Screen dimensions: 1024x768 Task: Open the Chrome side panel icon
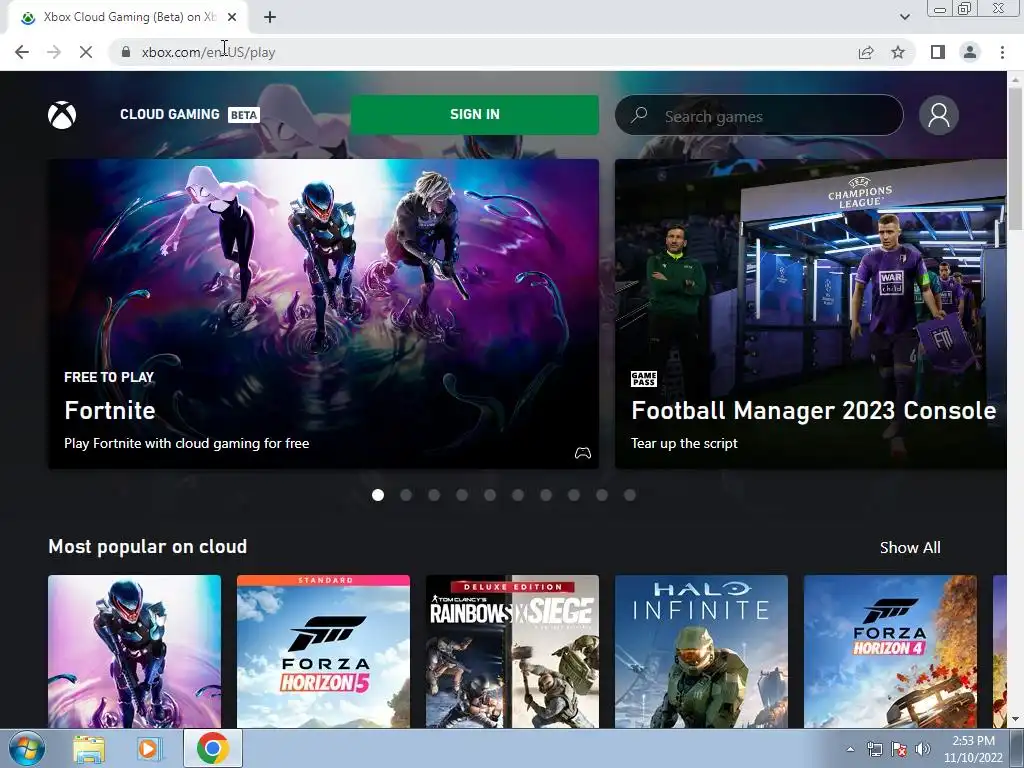point(938,52)
